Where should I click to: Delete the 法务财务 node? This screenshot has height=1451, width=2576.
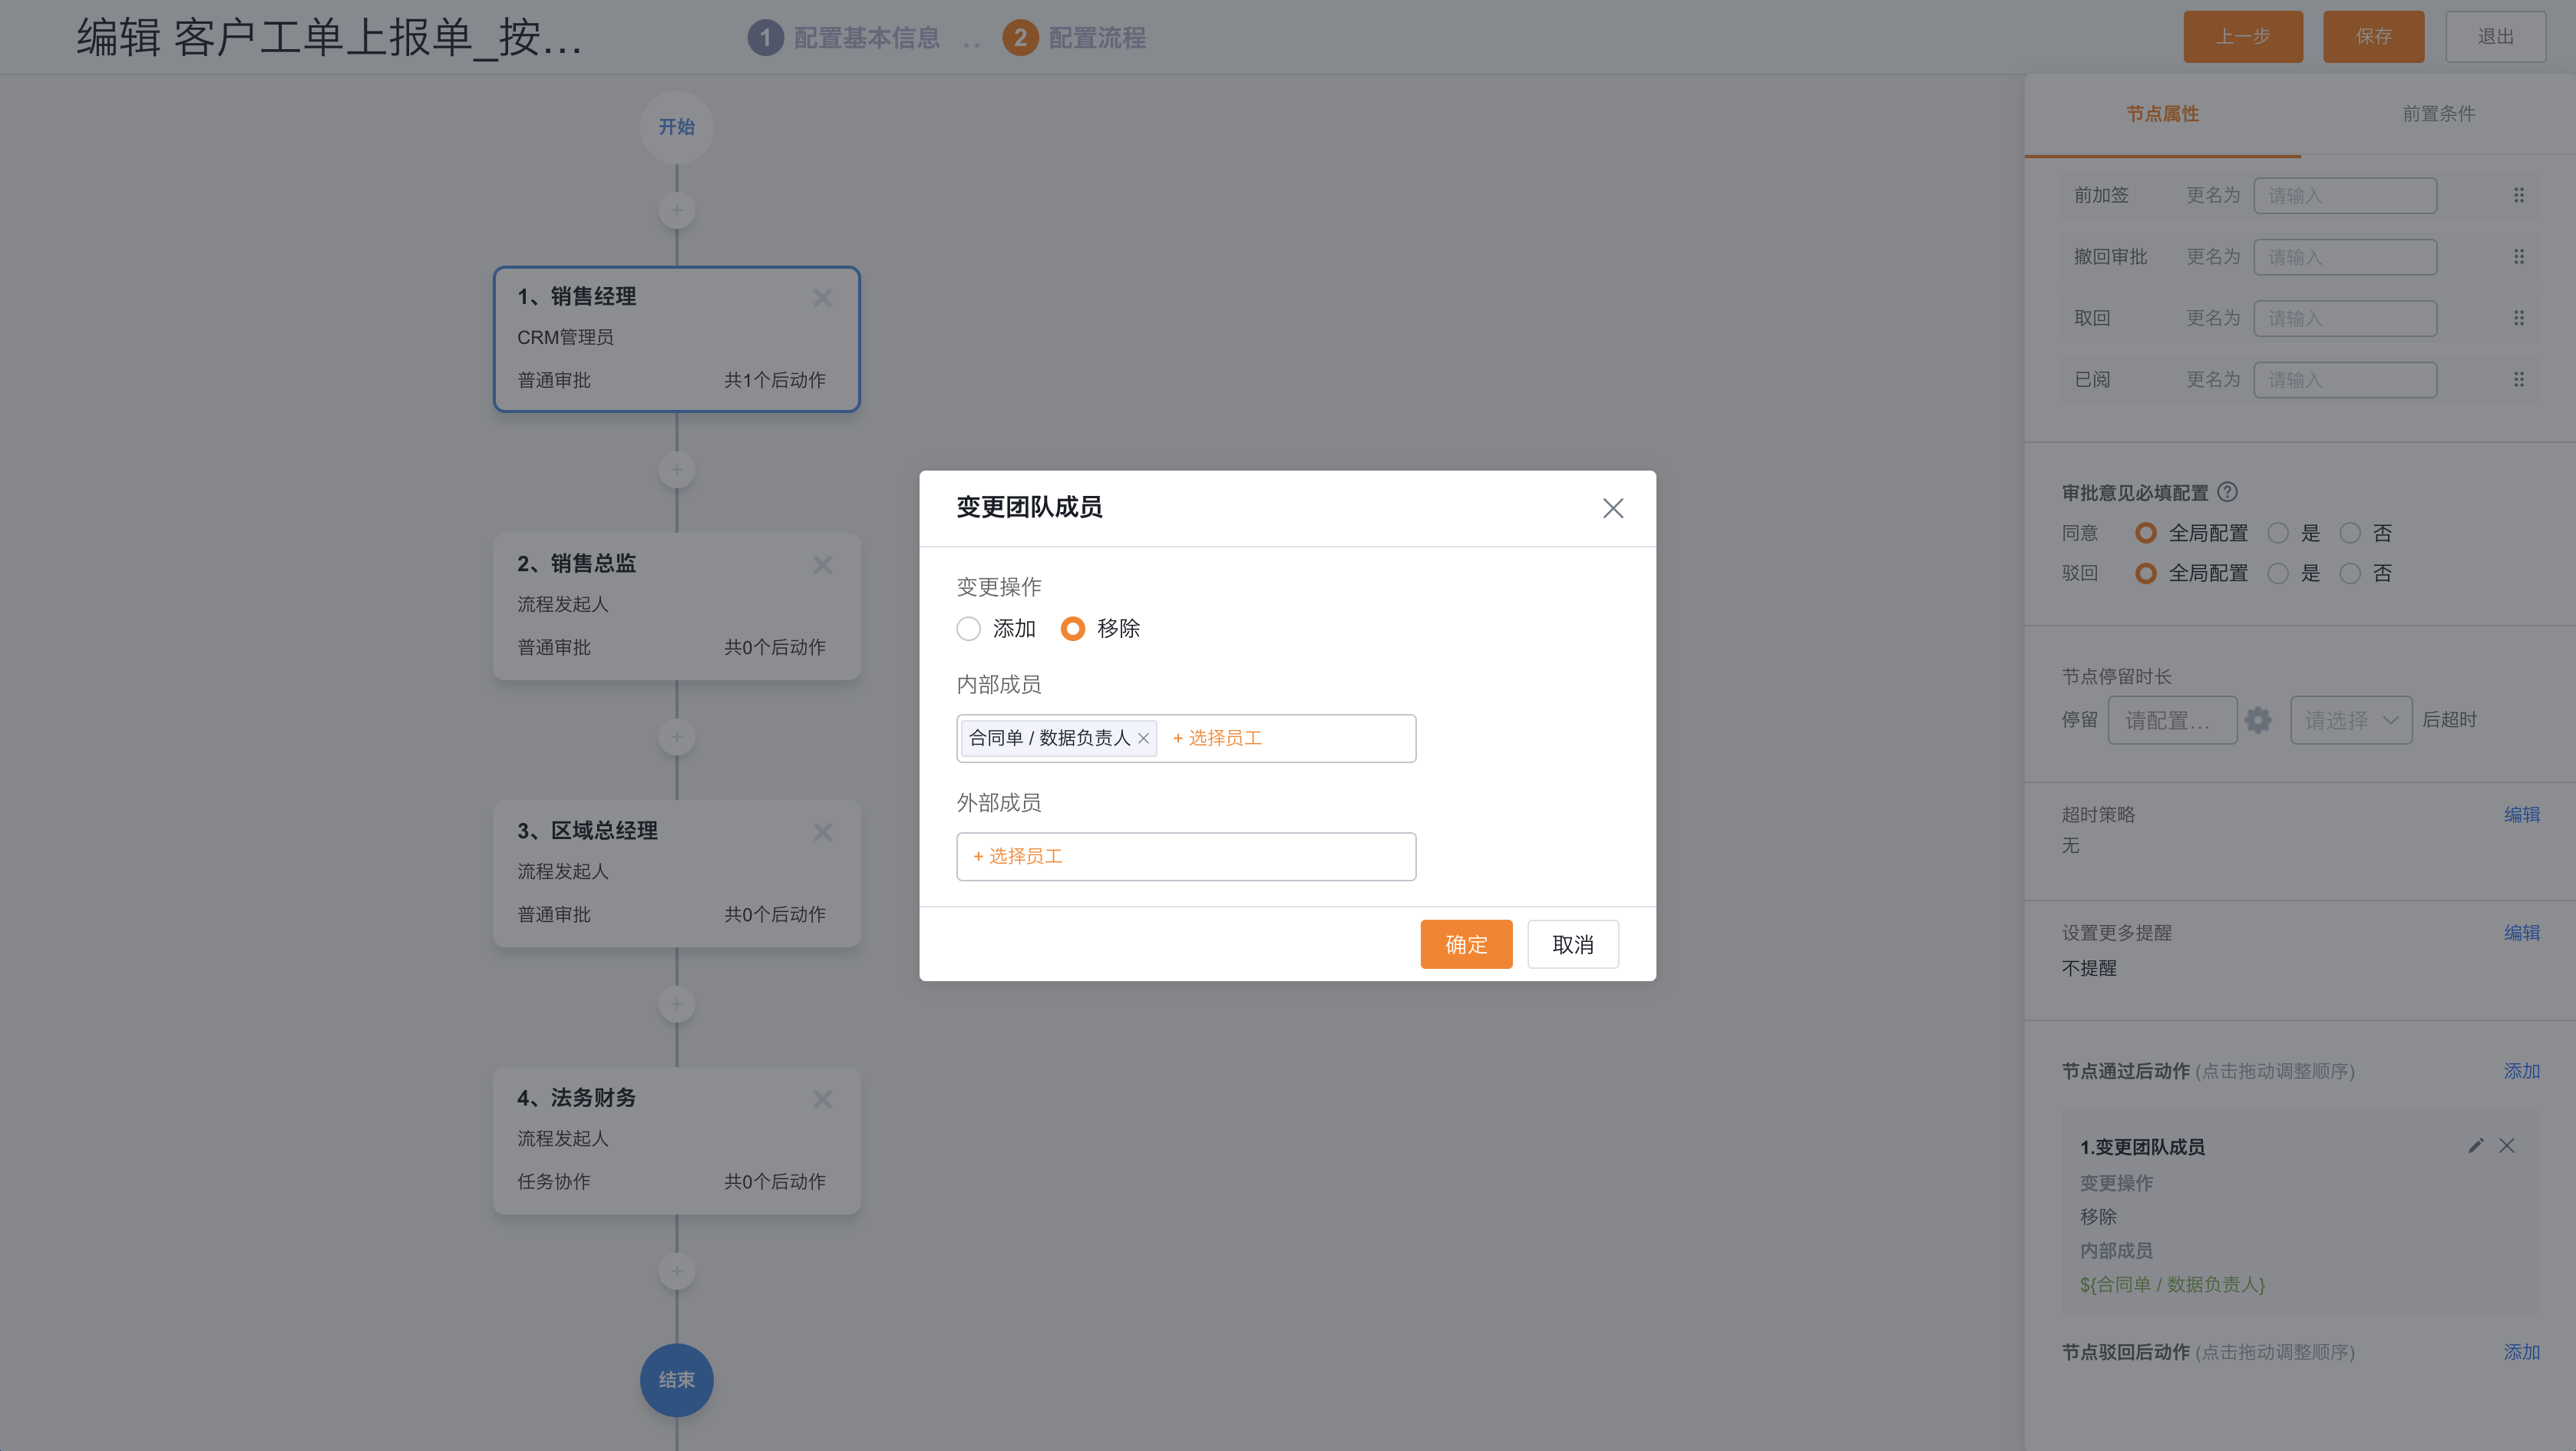pyautogui.click(x=822, y=1099)
